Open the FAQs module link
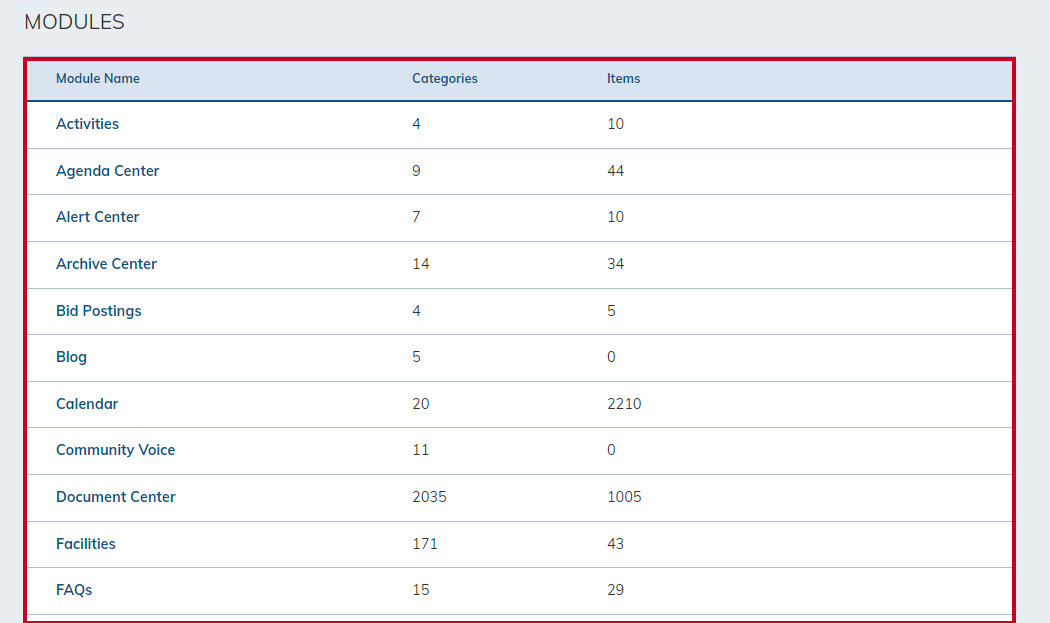1050x623 pixels. (74, 590)
